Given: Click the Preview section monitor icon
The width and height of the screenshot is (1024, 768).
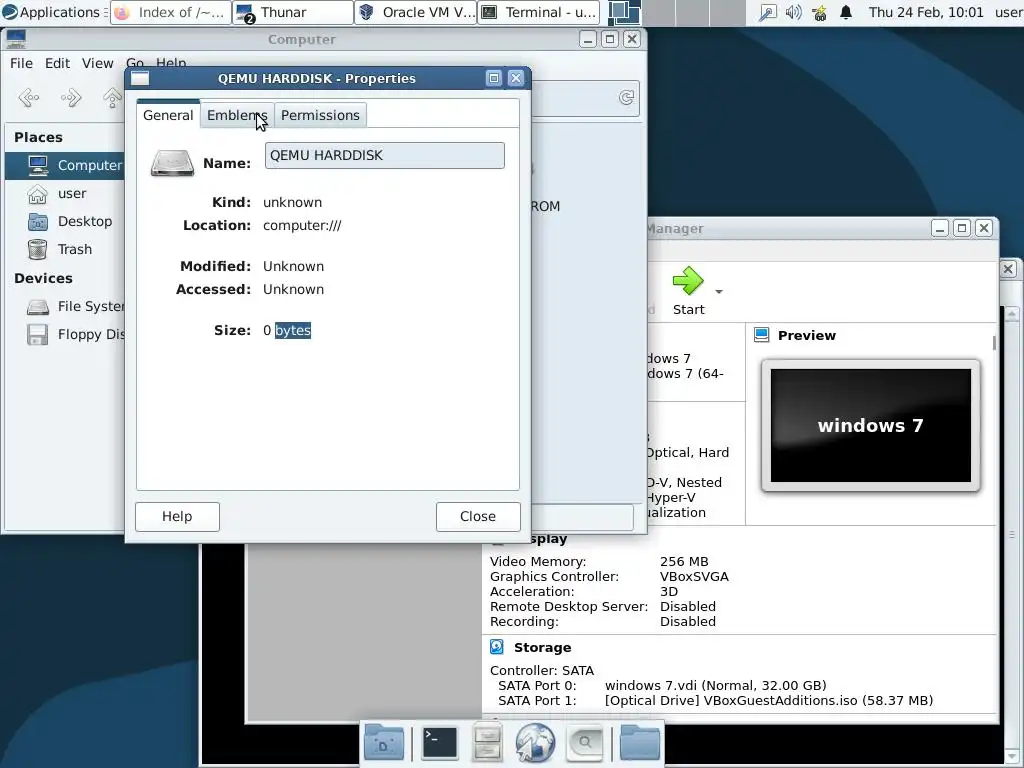Looking at the screenshot, I should pos(761,336).
